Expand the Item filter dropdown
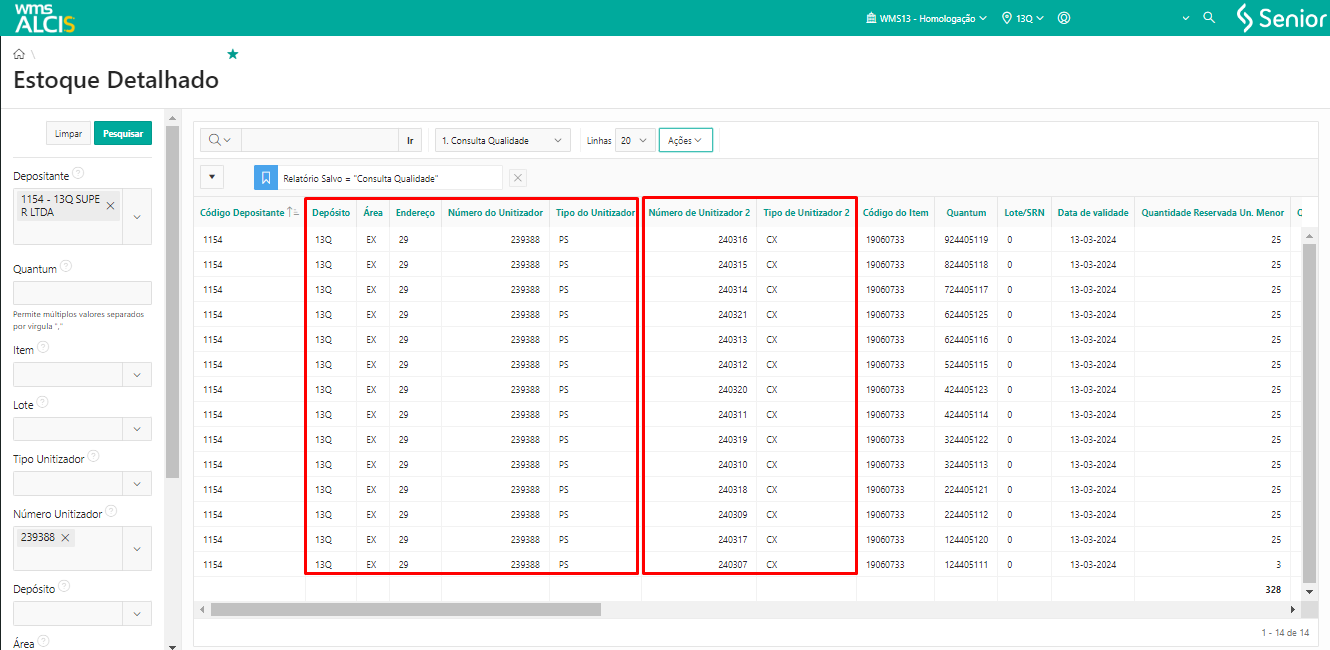This screenshot has width=1330, height=650. point(137,374)
